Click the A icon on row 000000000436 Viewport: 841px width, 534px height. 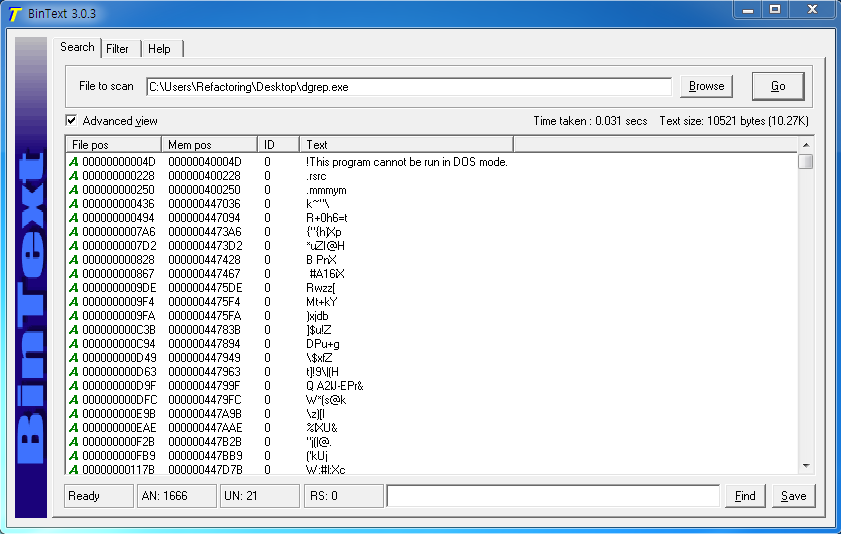click(73, 204)
